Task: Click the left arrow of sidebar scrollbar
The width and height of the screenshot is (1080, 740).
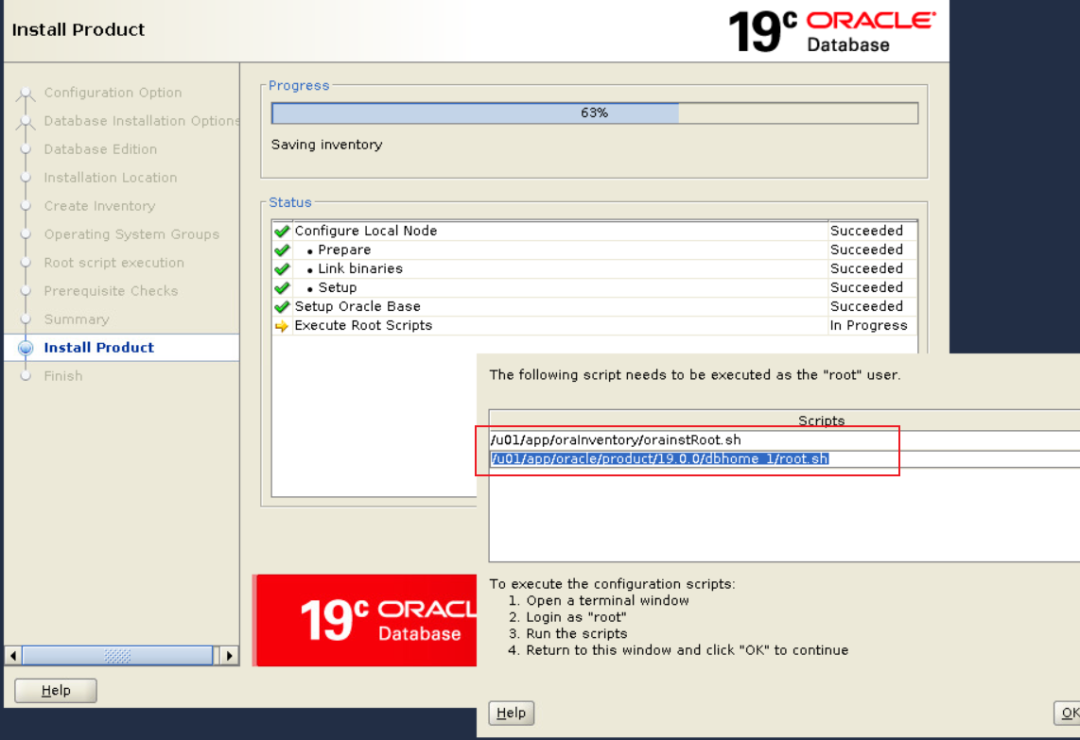Action: [13, 655]
